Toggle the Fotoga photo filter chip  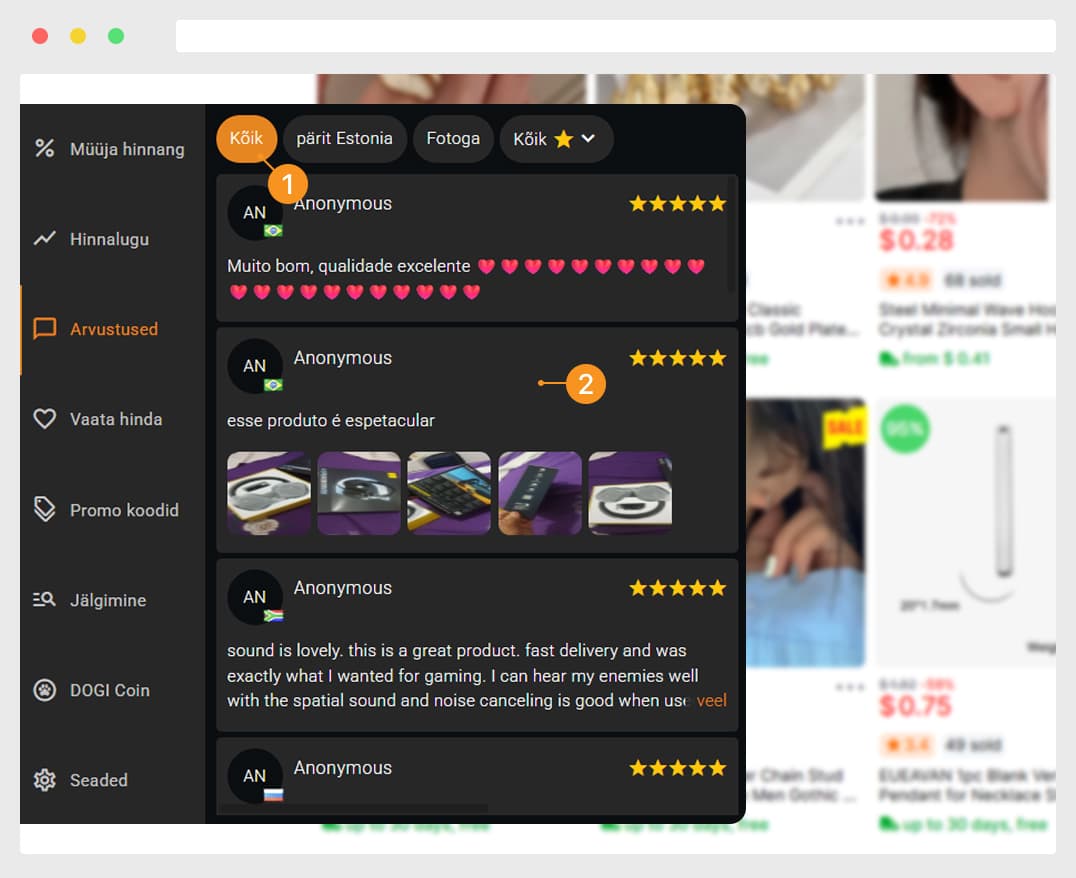453,139
